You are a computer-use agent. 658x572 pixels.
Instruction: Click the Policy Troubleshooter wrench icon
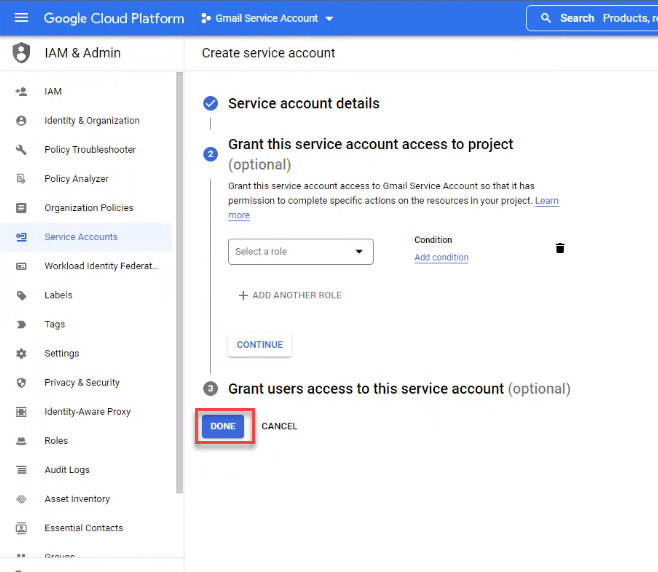[21, 150]
